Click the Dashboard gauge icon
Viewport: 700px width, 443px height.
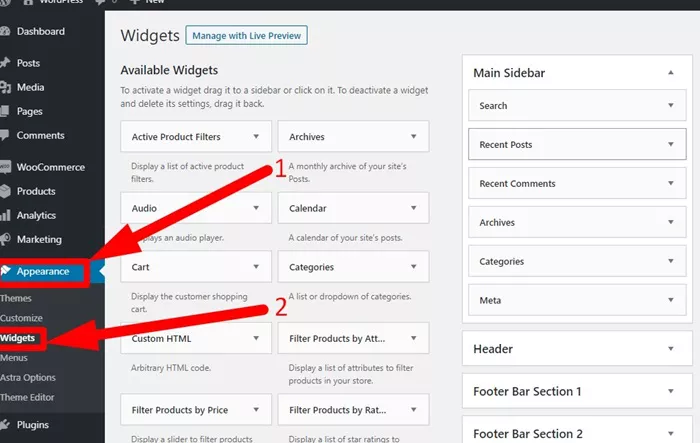[x=5, y=31]
